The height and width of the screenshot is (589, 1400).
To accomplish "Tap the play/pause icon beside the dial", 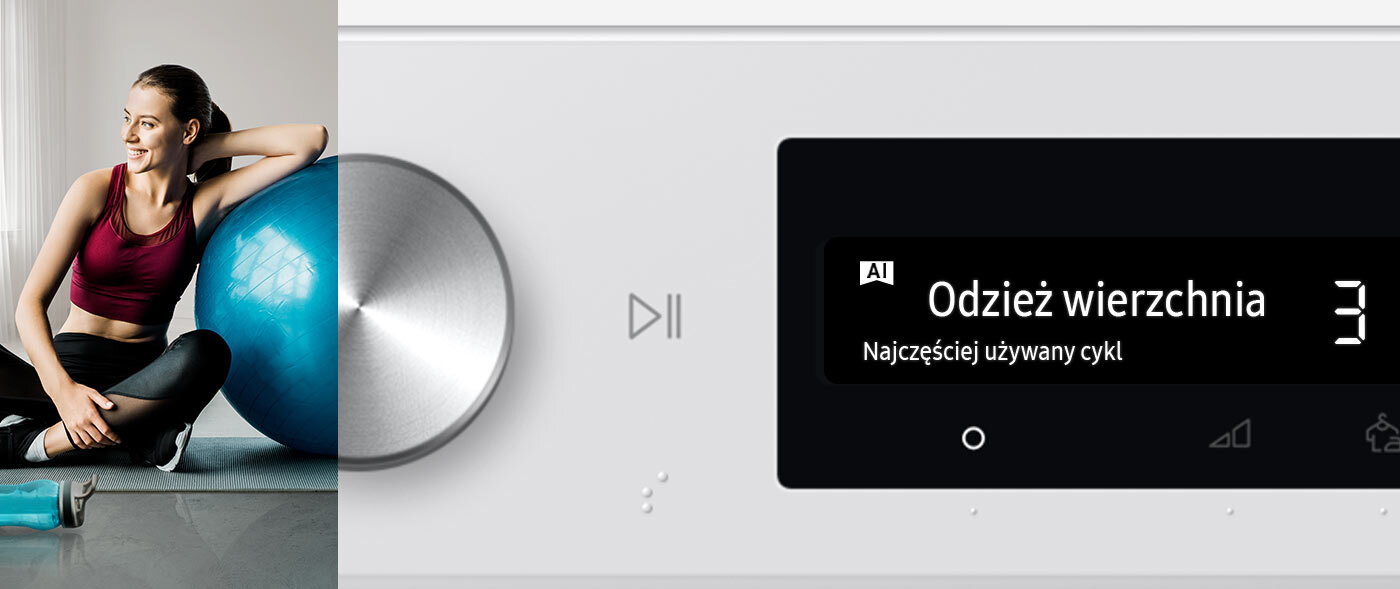I will [655, 316].
